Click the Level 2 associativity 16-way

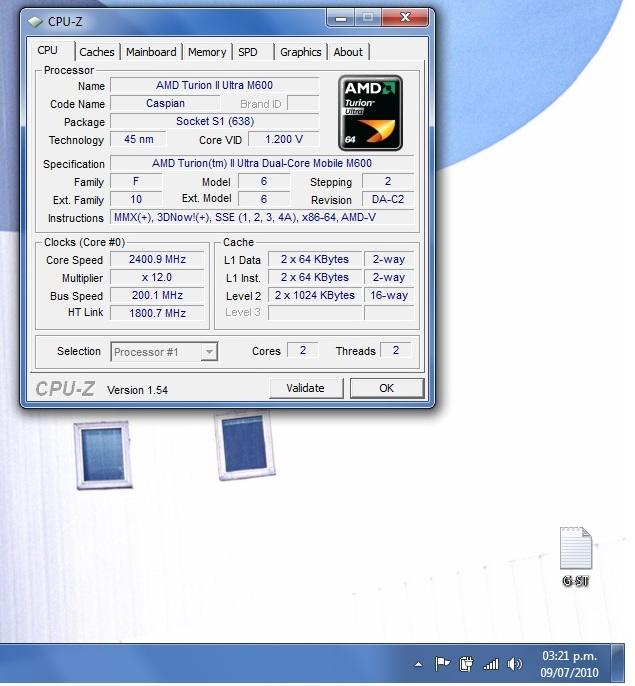[389, 295]
